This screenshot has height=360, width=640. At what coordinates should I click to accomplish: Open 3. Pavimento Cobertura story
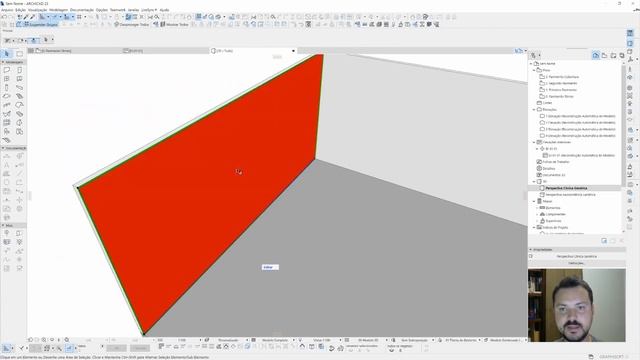(562, 77)
